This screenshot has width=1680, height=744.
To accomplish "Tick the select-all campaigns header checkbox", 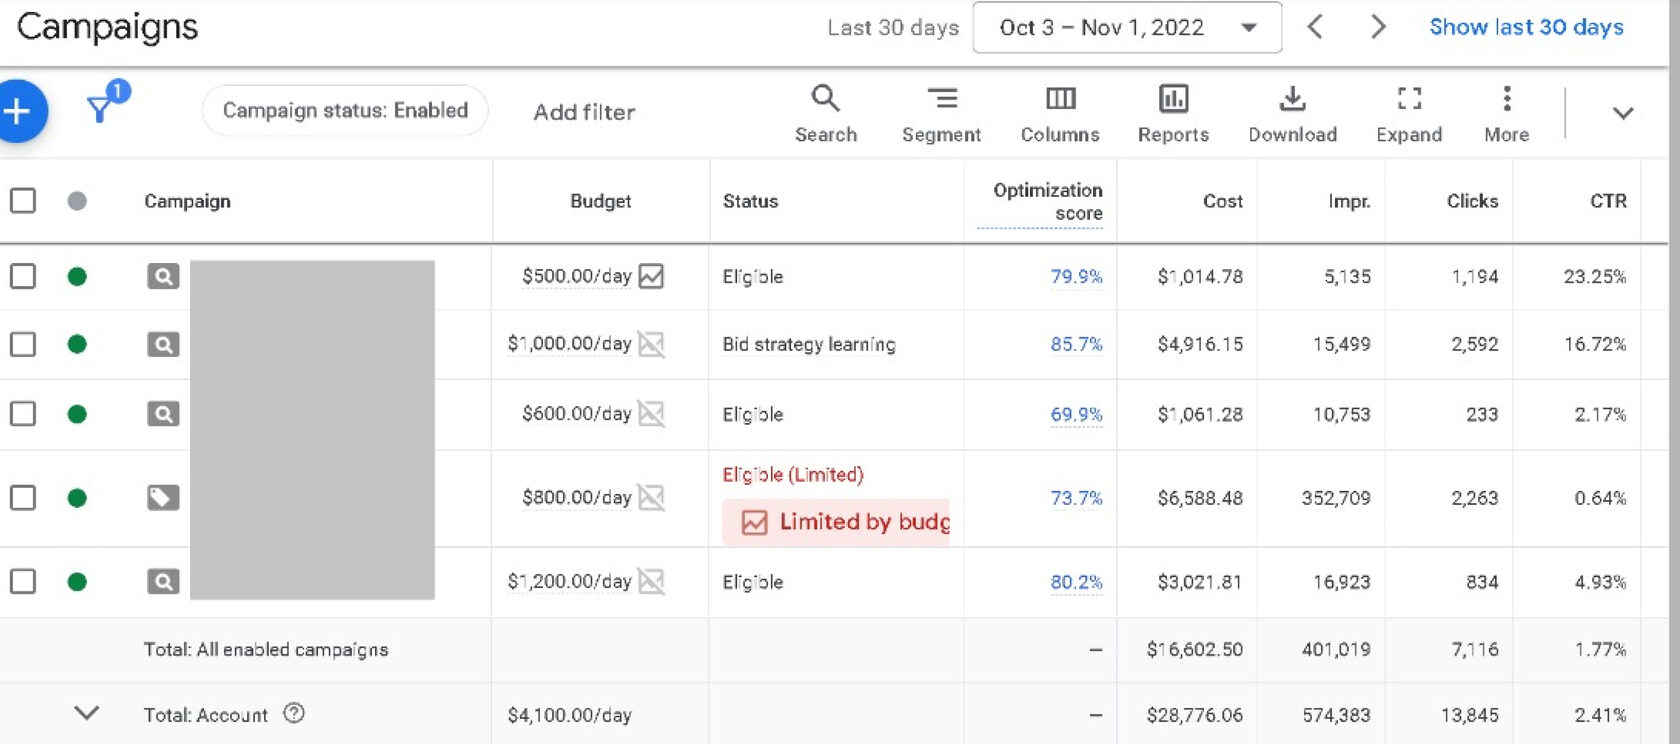I will click(x=23, y=201).
